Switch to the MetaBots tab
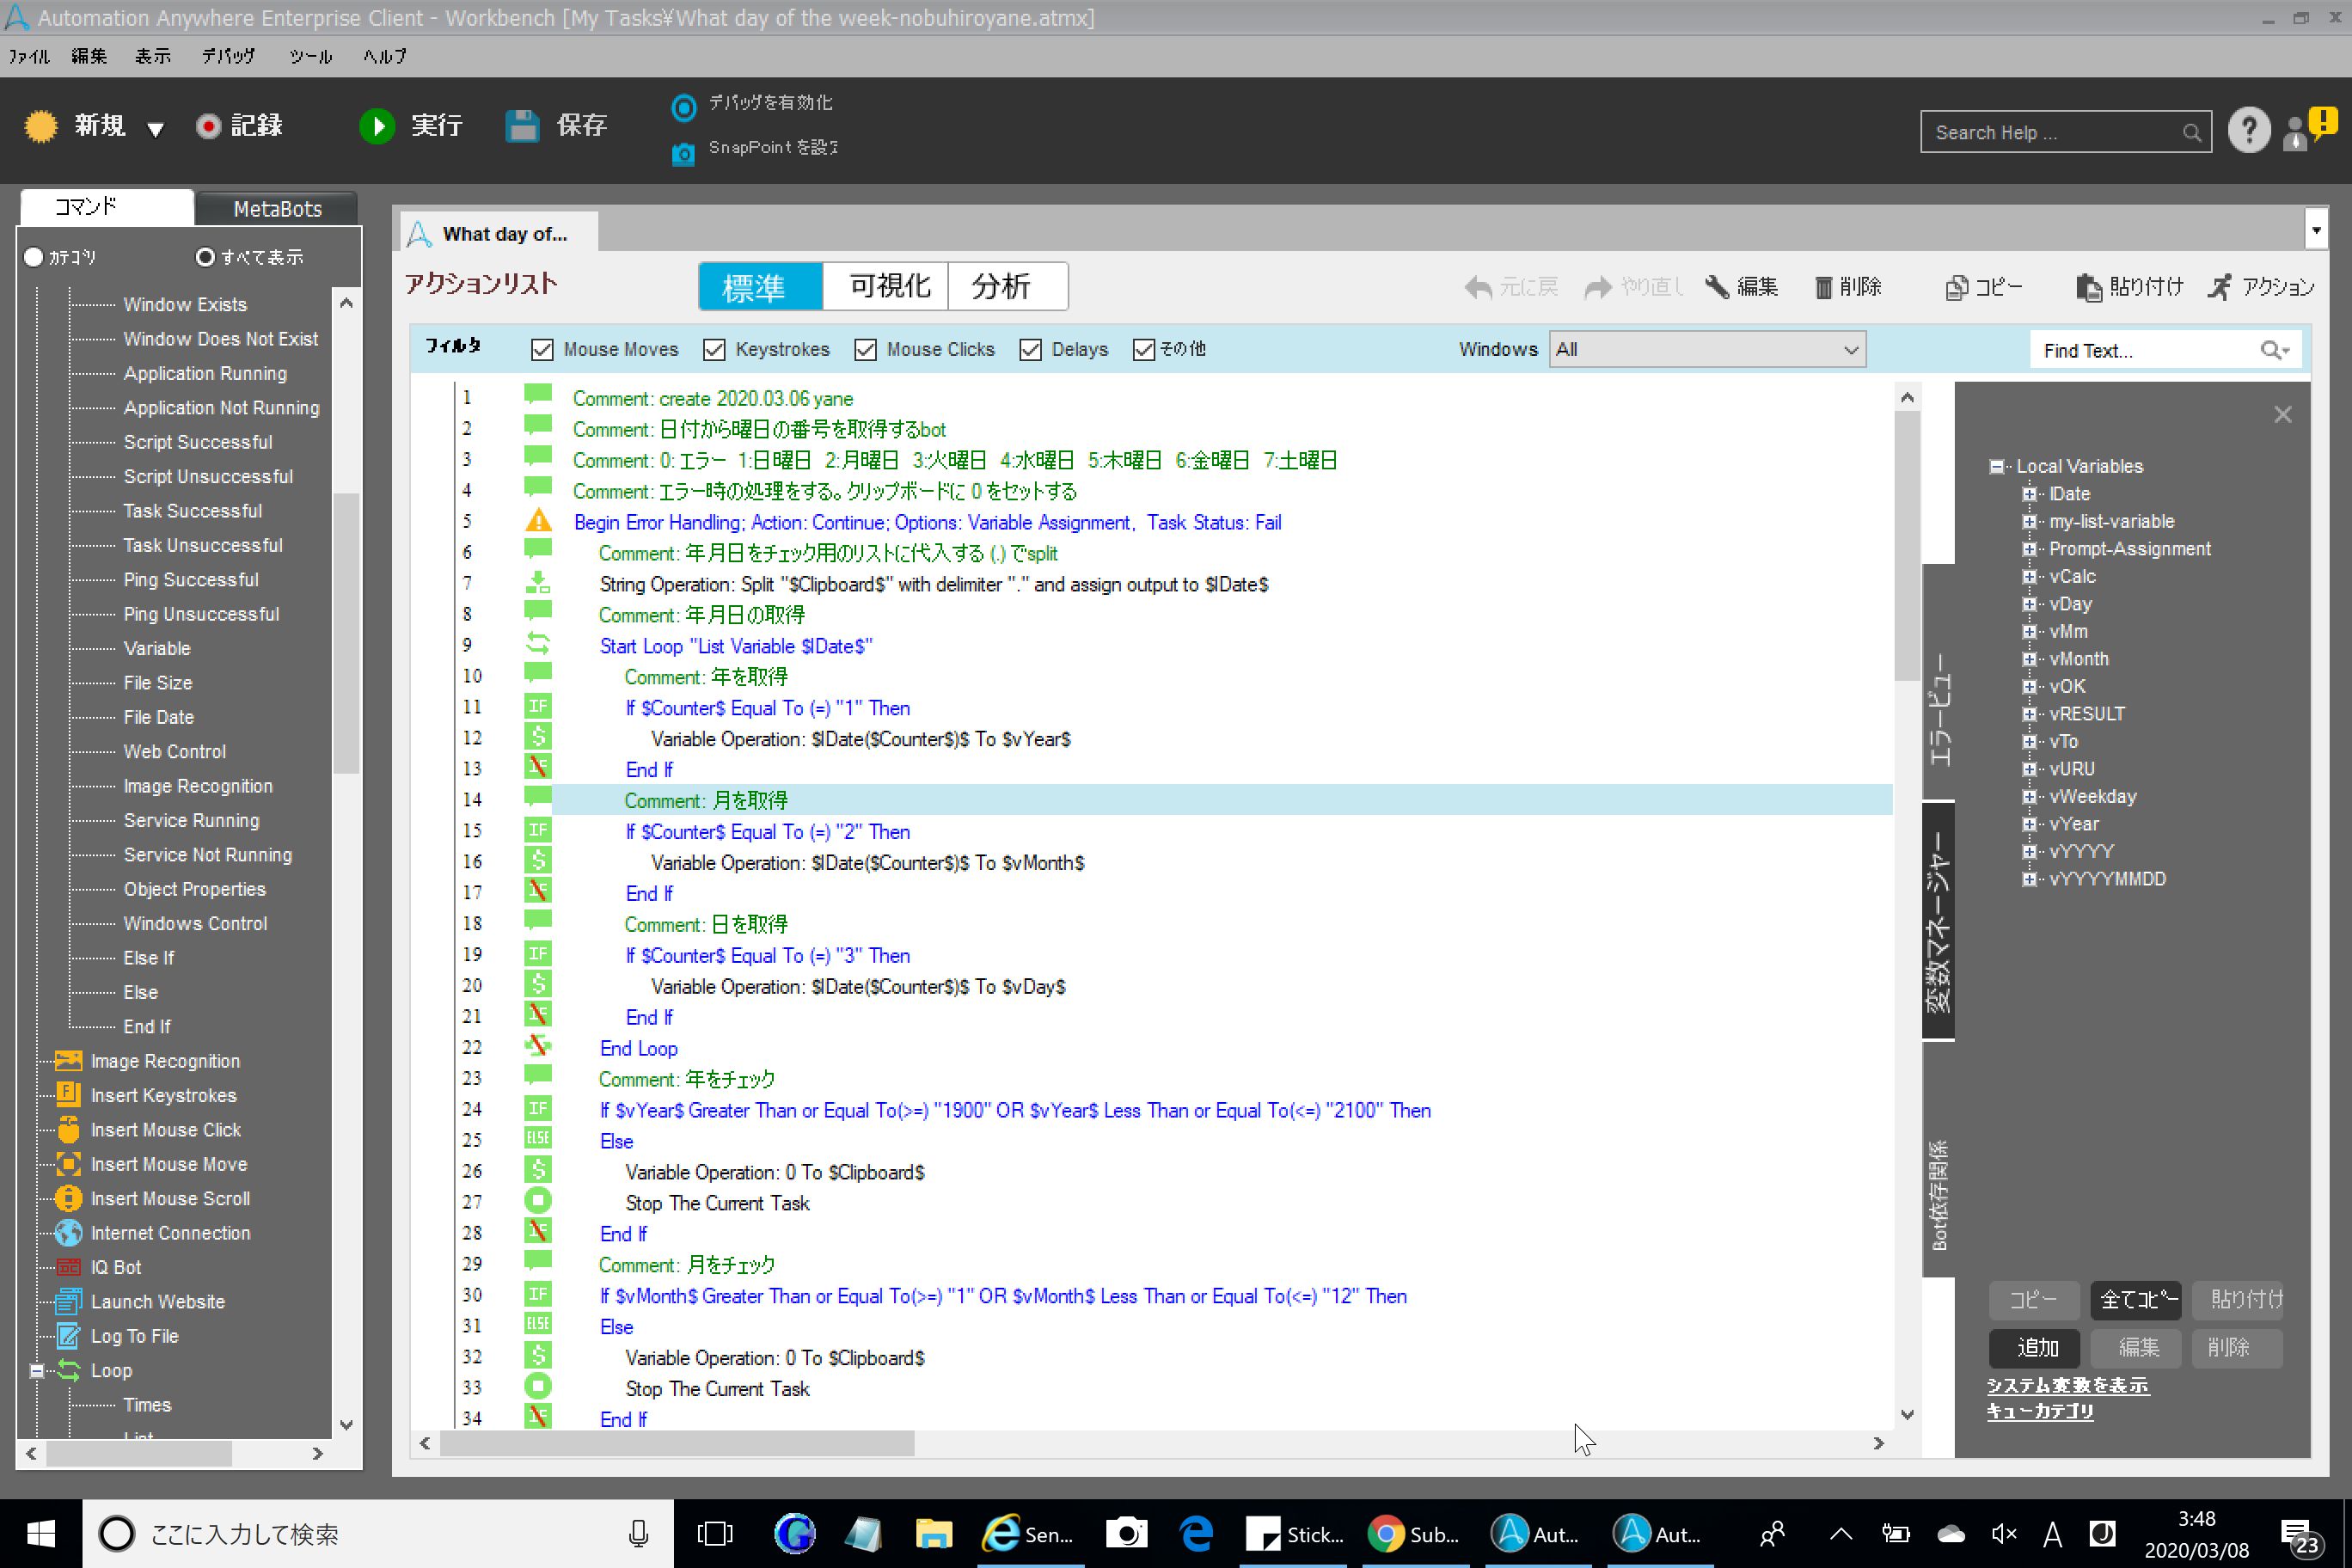 pos(277,209)
